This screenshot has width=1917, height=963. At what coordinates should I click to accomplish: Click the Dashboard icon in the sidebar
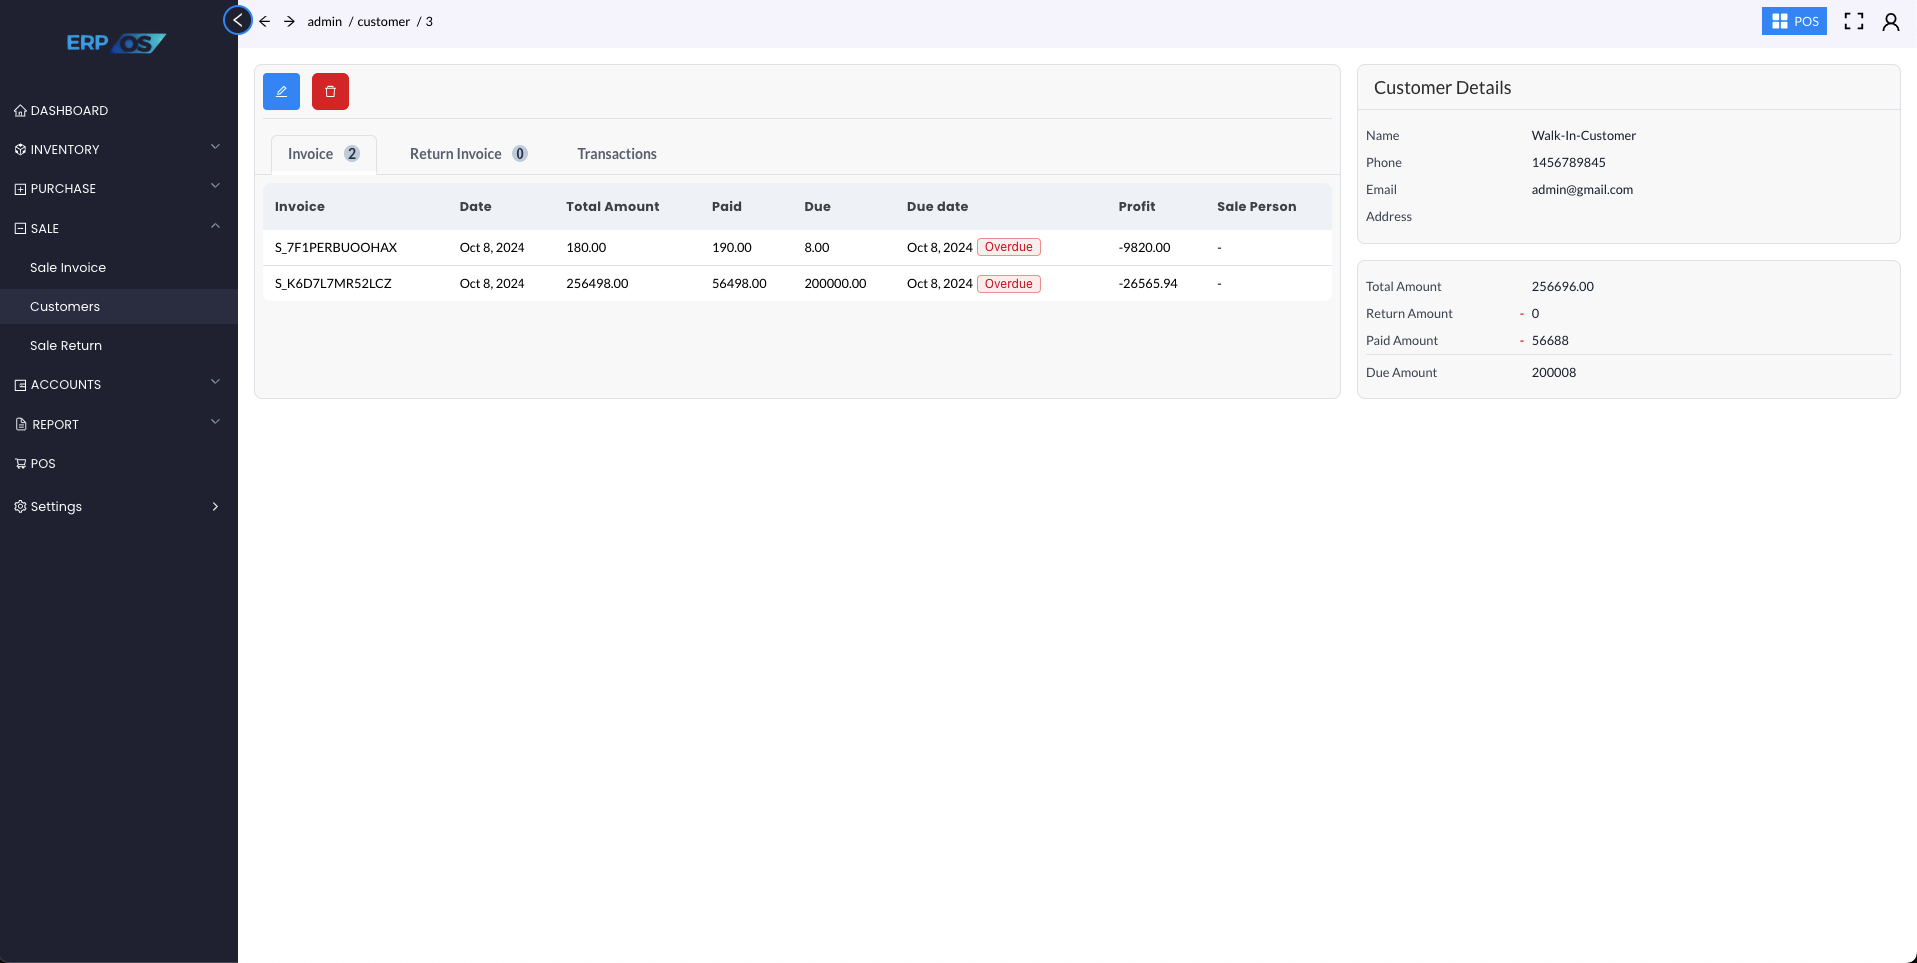(x=20, y=110)
